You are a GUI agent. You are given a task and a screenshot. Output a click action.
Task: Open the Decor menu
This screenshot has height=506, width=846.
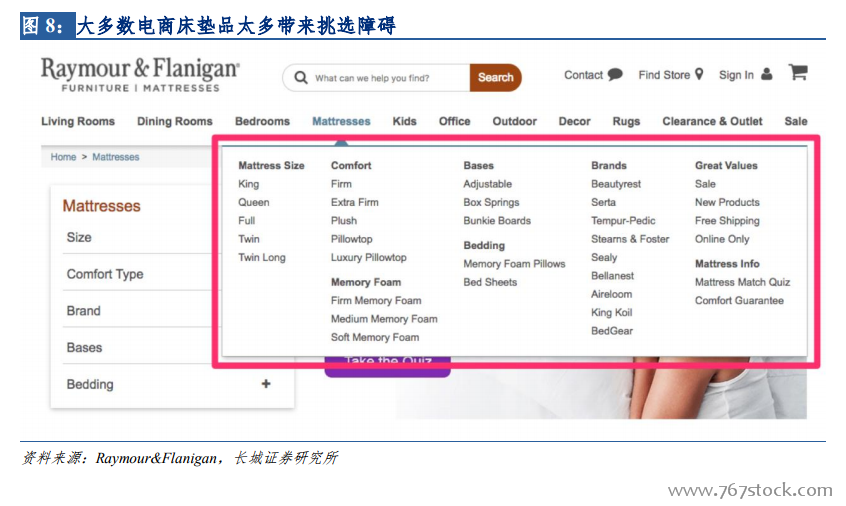pyautogui.click(x=575, y=121)
